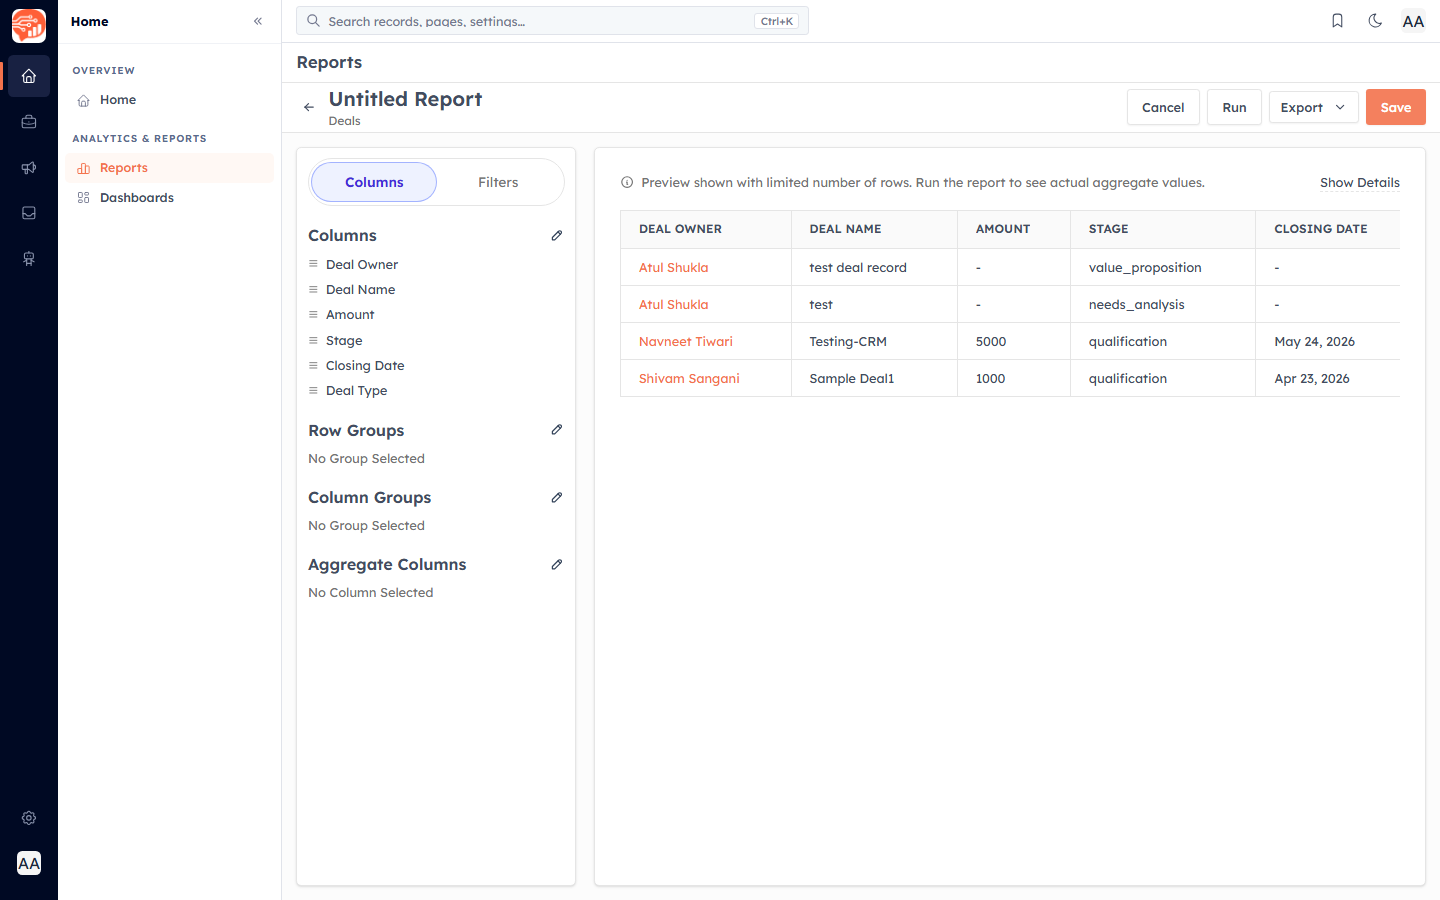Edit Row Groups with the pencil icon

click(x=557, y=430)
